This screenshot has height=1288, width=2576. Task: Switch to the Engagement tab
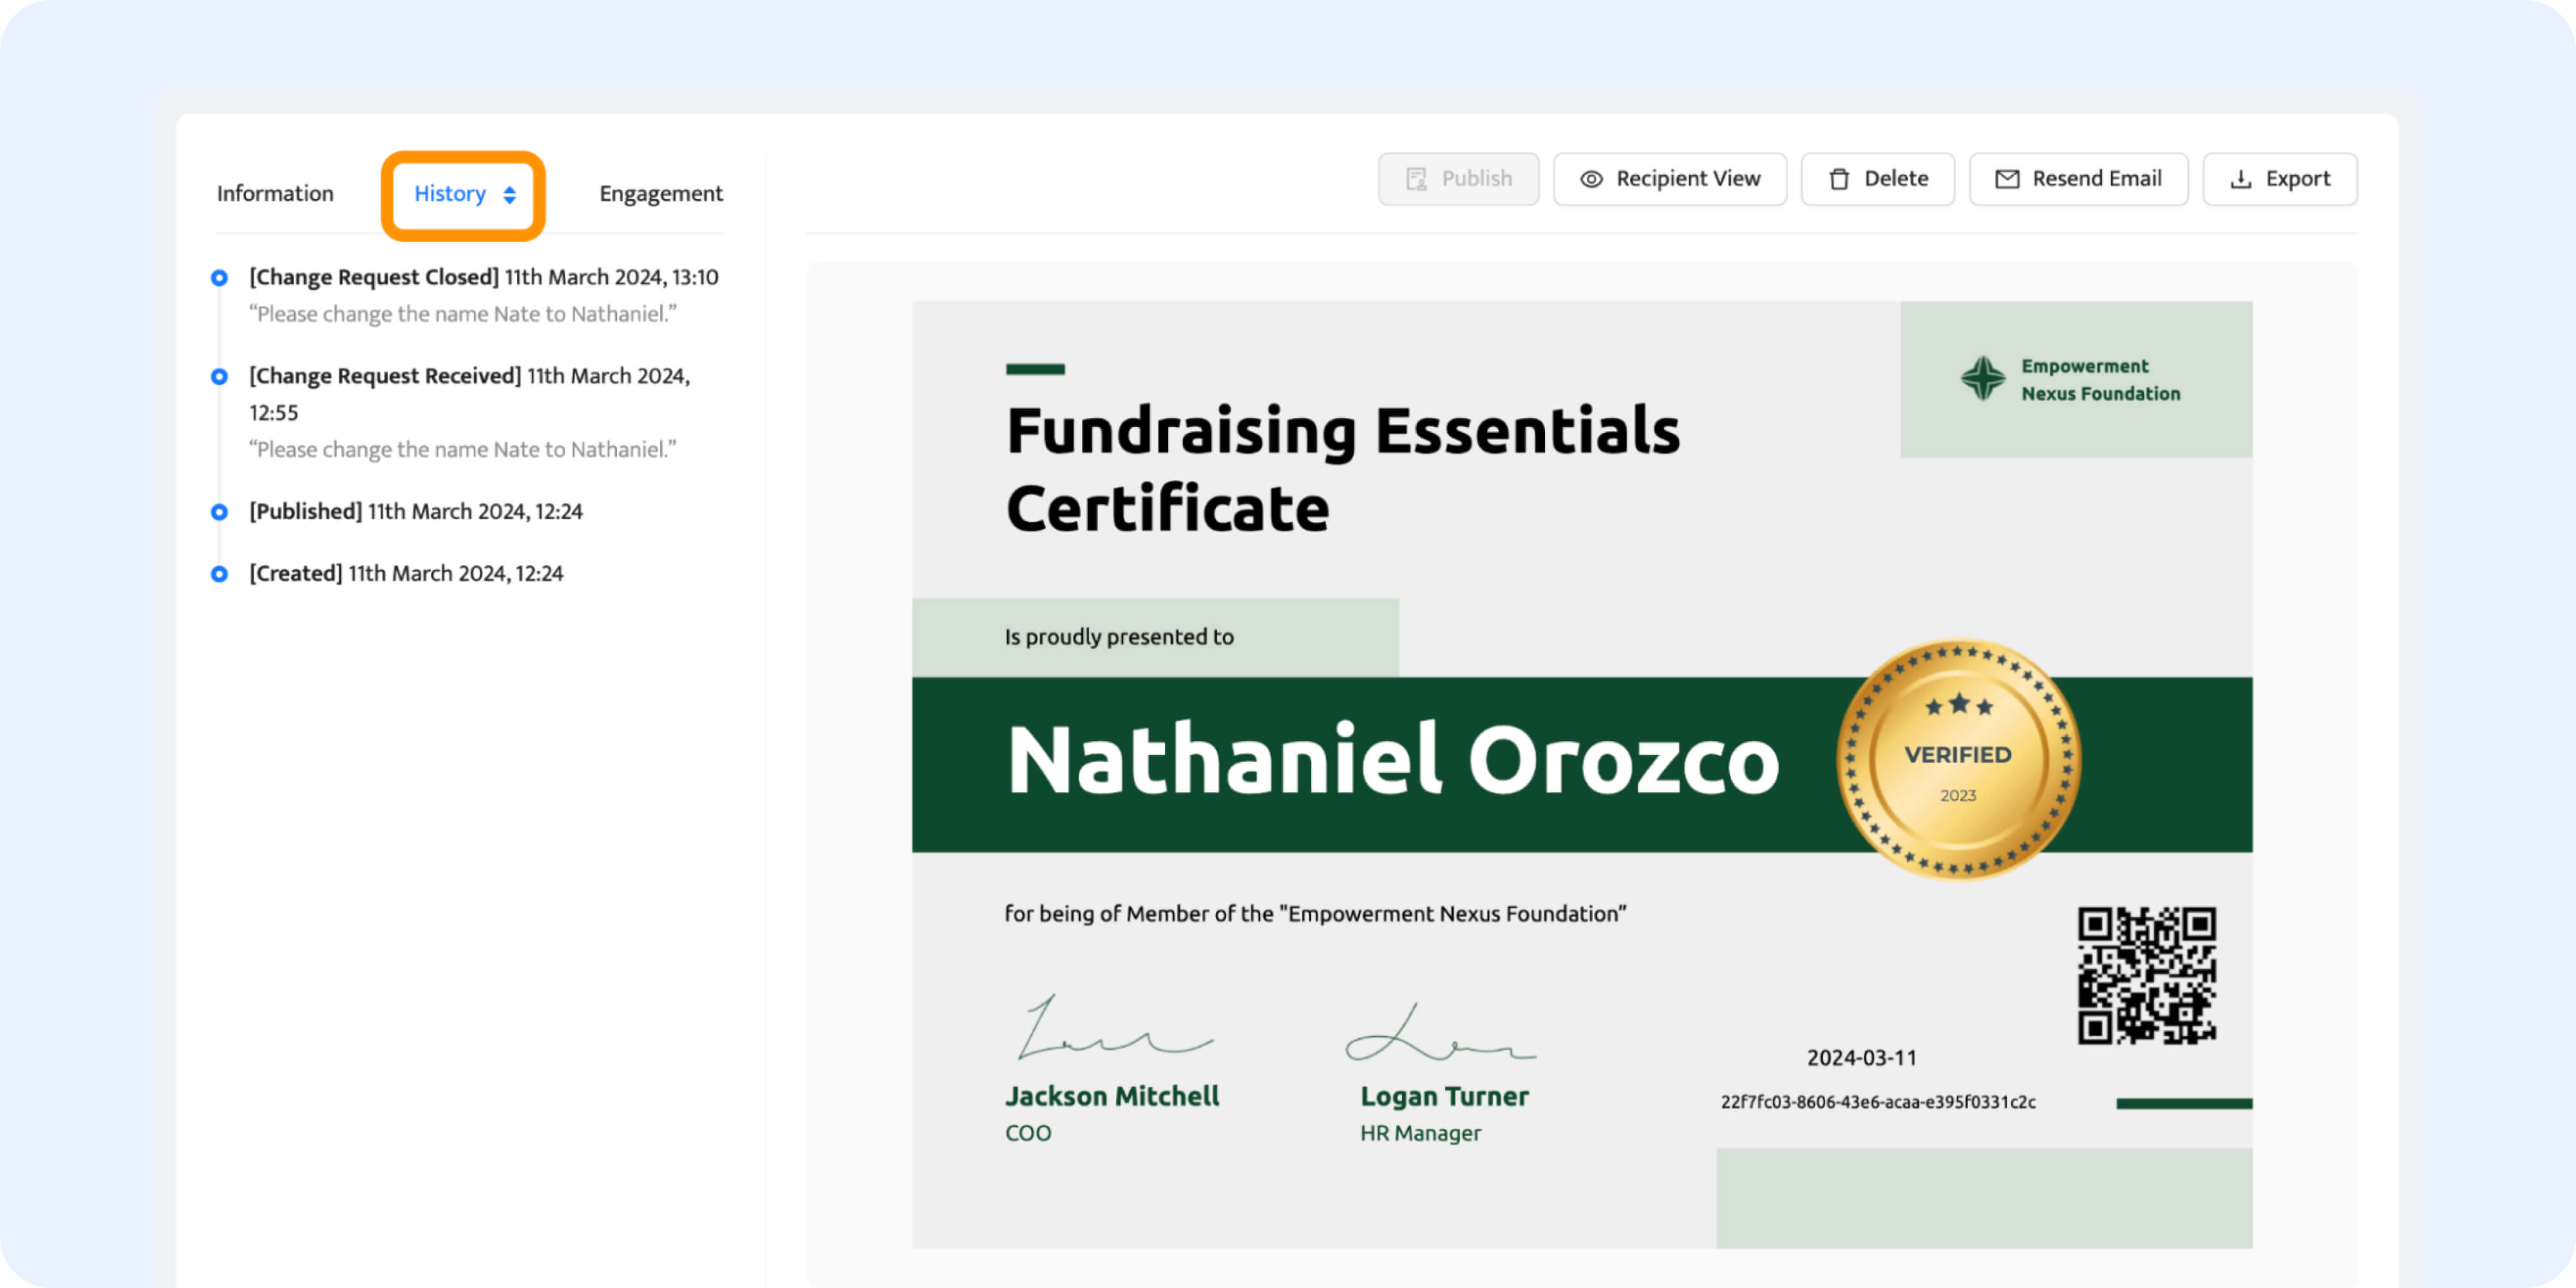[660, 194]
